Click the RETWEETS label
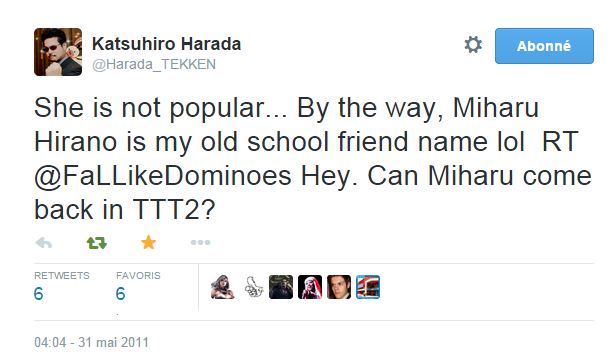This screenshot has height=360, width=614. click(x=62, y=276)
